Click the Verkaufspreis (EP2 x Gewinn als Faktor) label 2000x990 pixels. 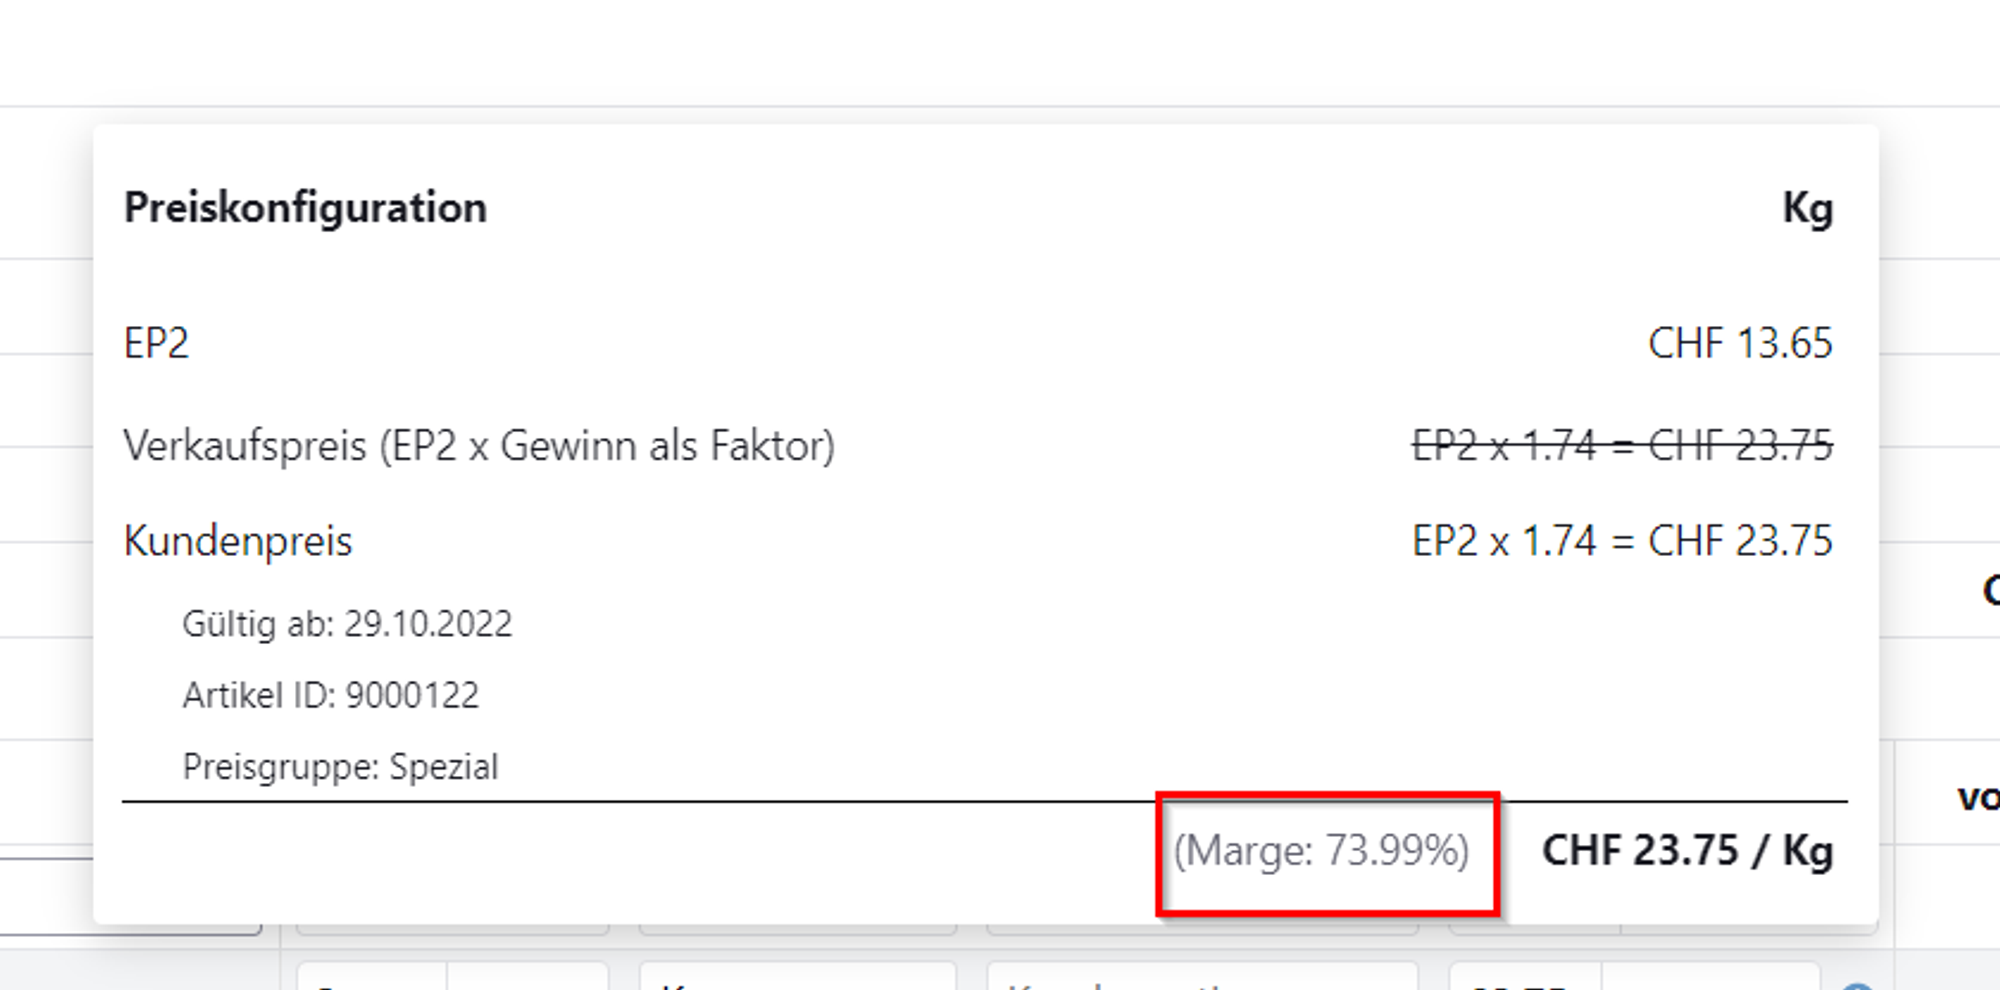479,446
